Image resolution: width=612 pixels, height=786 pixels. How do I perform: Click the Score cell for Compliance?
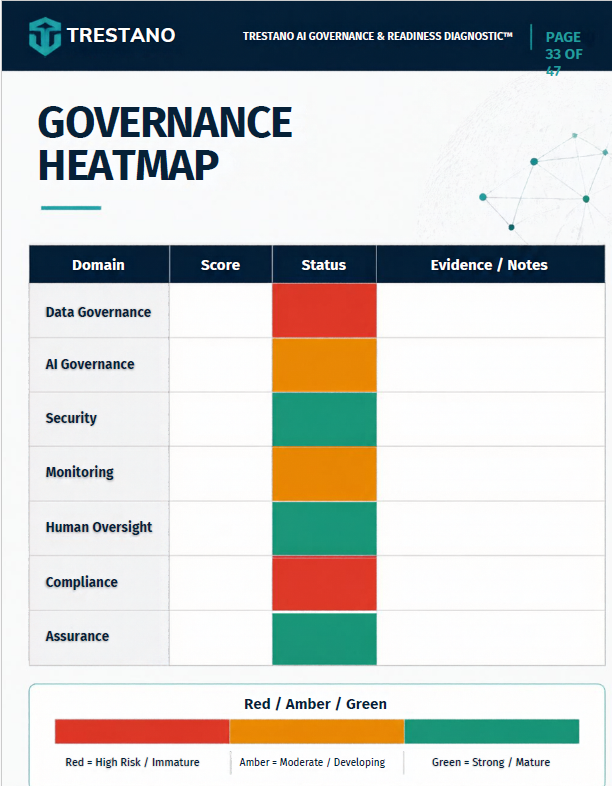pyautogui.click(x=221, y=583)
